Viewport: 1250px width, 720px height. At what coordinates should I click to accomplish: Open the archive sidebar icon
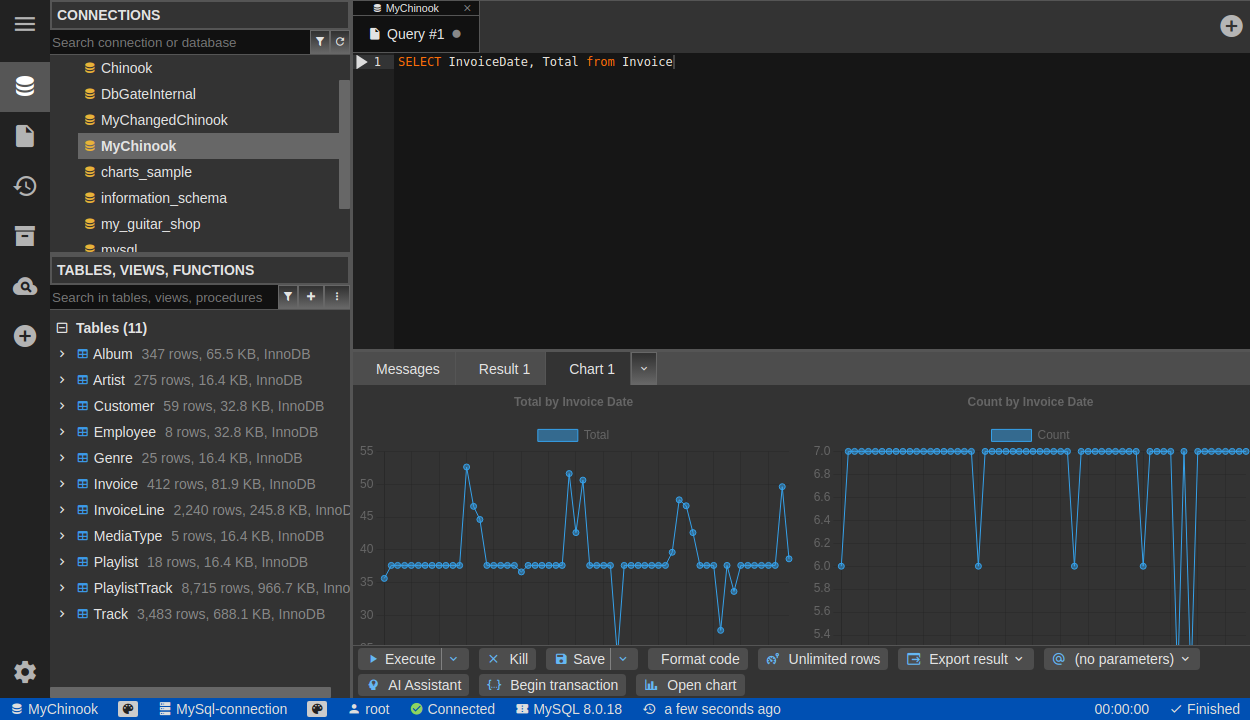pos(25,236)
